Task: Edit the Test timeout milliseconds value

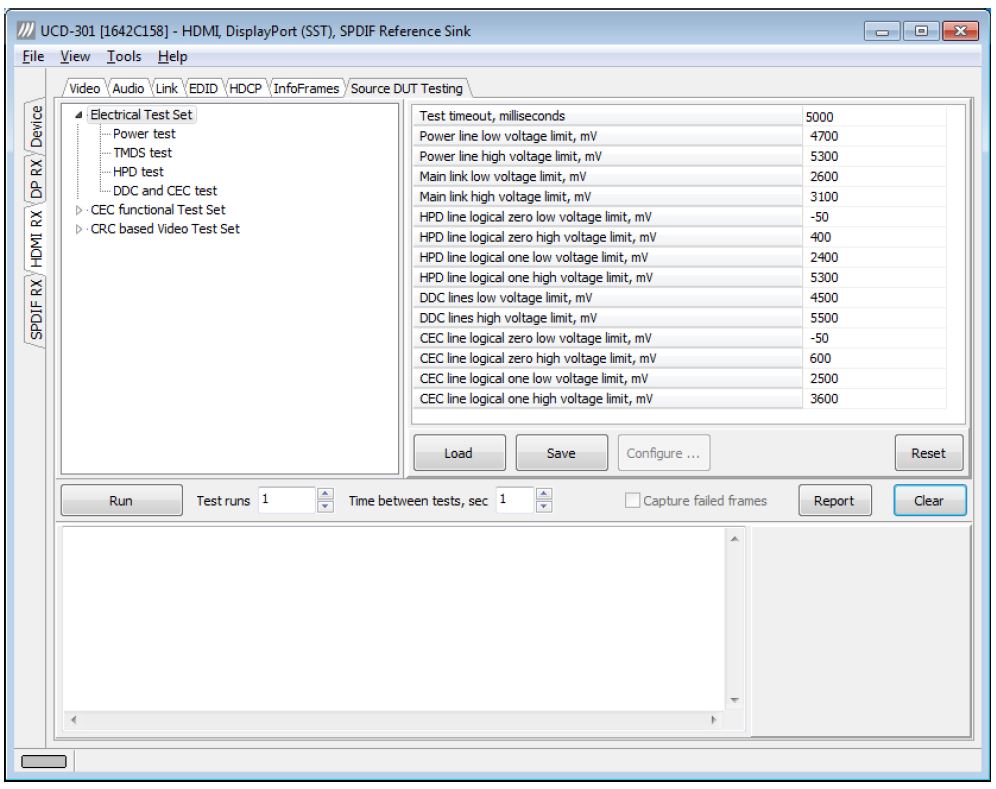Action: (x=873, y=116)
